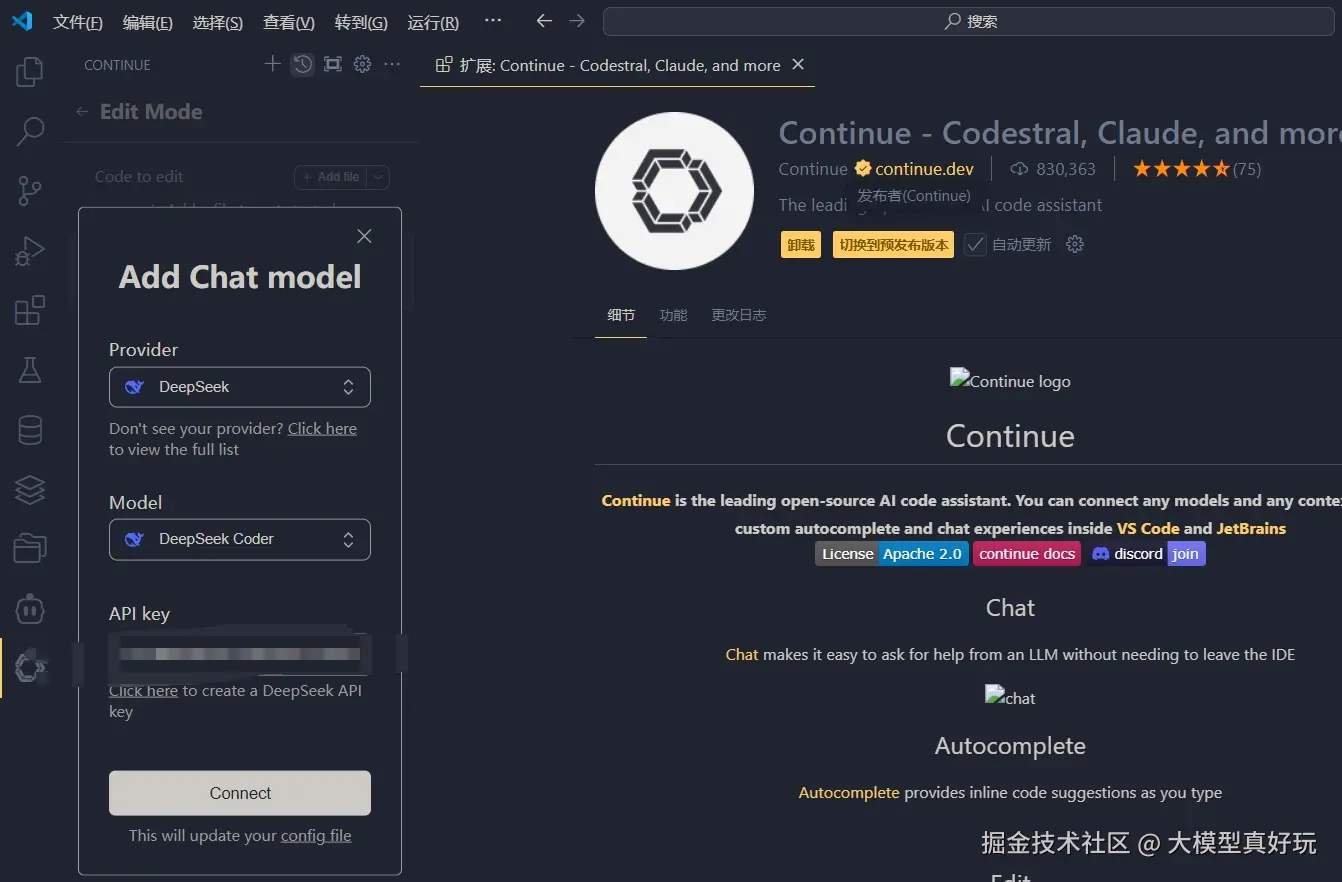Open the Search view in activity bar
The width and height of the screenshot is (1342, 882).
(30, 131)
